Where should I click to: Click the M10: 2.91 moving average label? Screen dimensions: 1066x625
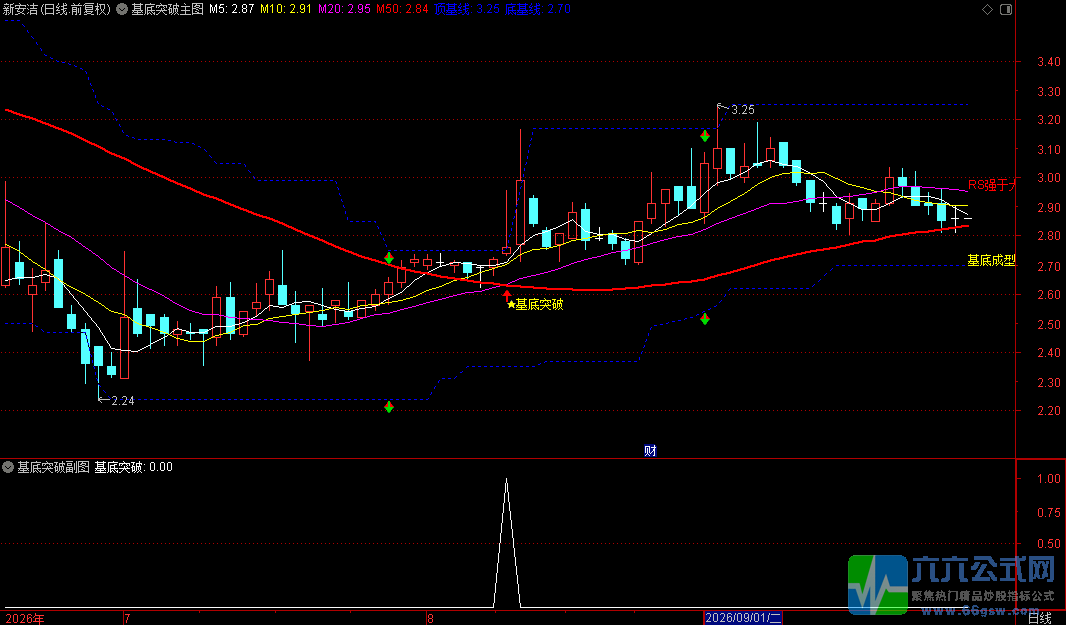pyautogui.click(x=286, y=10)
